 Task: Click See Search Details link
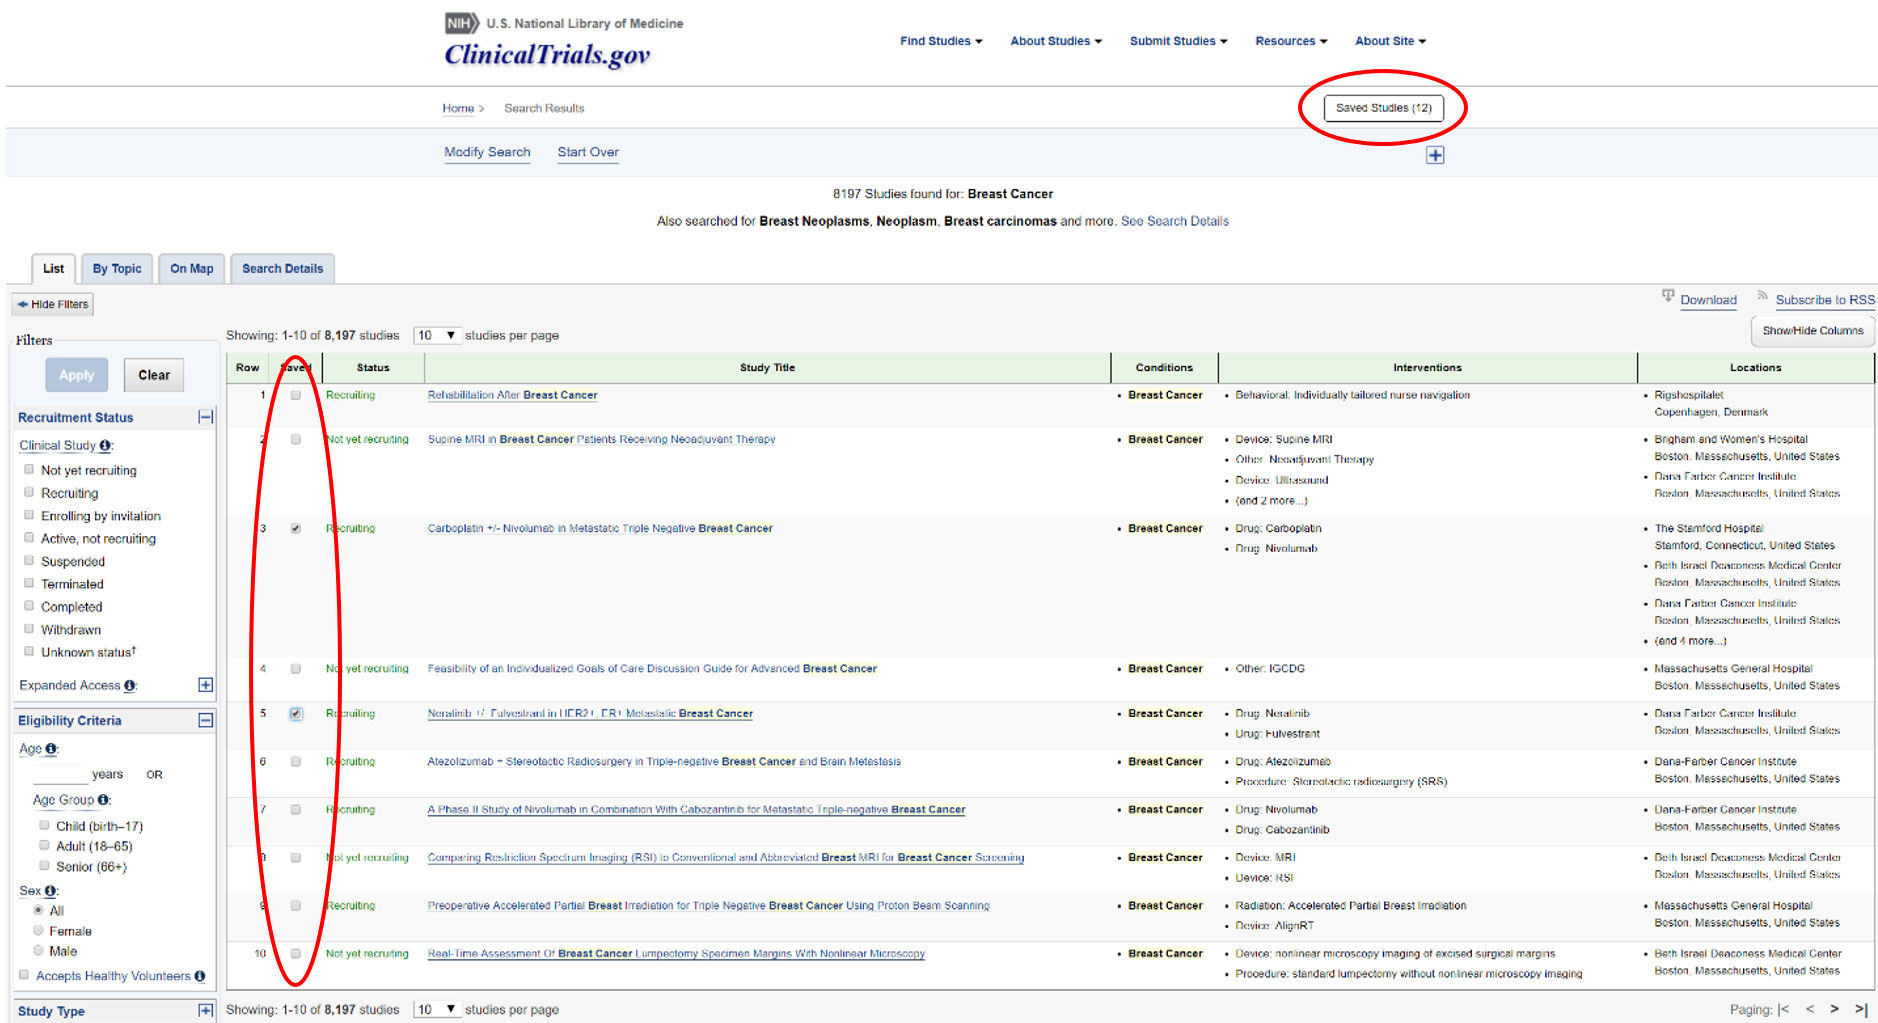1175,221
